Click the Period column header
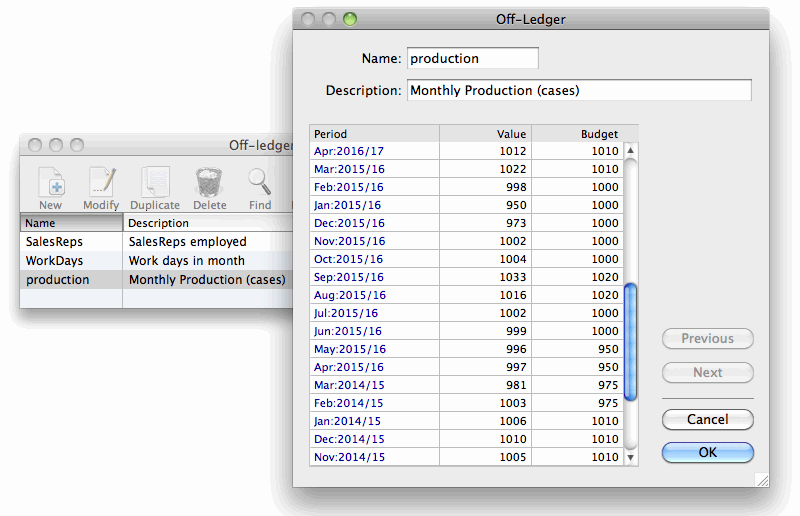This screenshot has width=800, height=516. (x=374, y=134)
